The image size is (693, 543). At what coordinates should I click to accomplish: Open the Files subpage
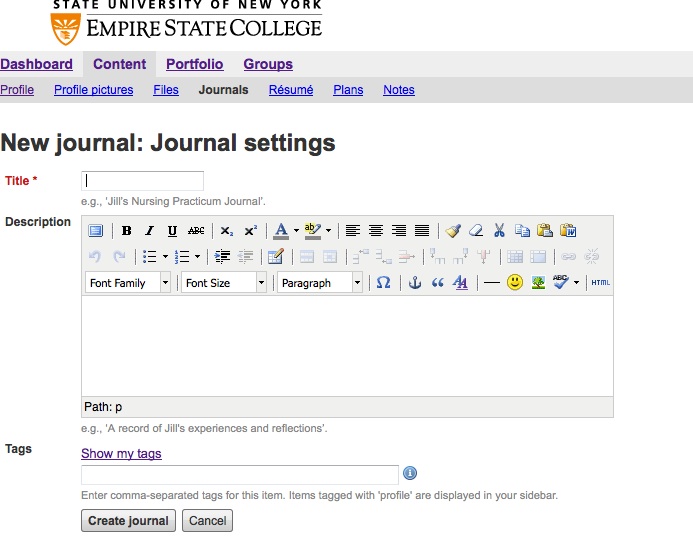tap(166, 90)
